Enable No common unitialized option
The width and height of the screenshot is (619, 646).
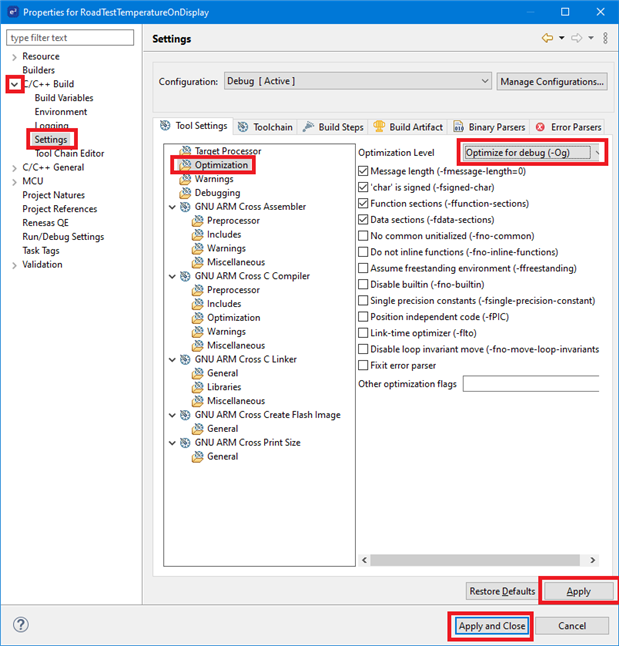363,236
